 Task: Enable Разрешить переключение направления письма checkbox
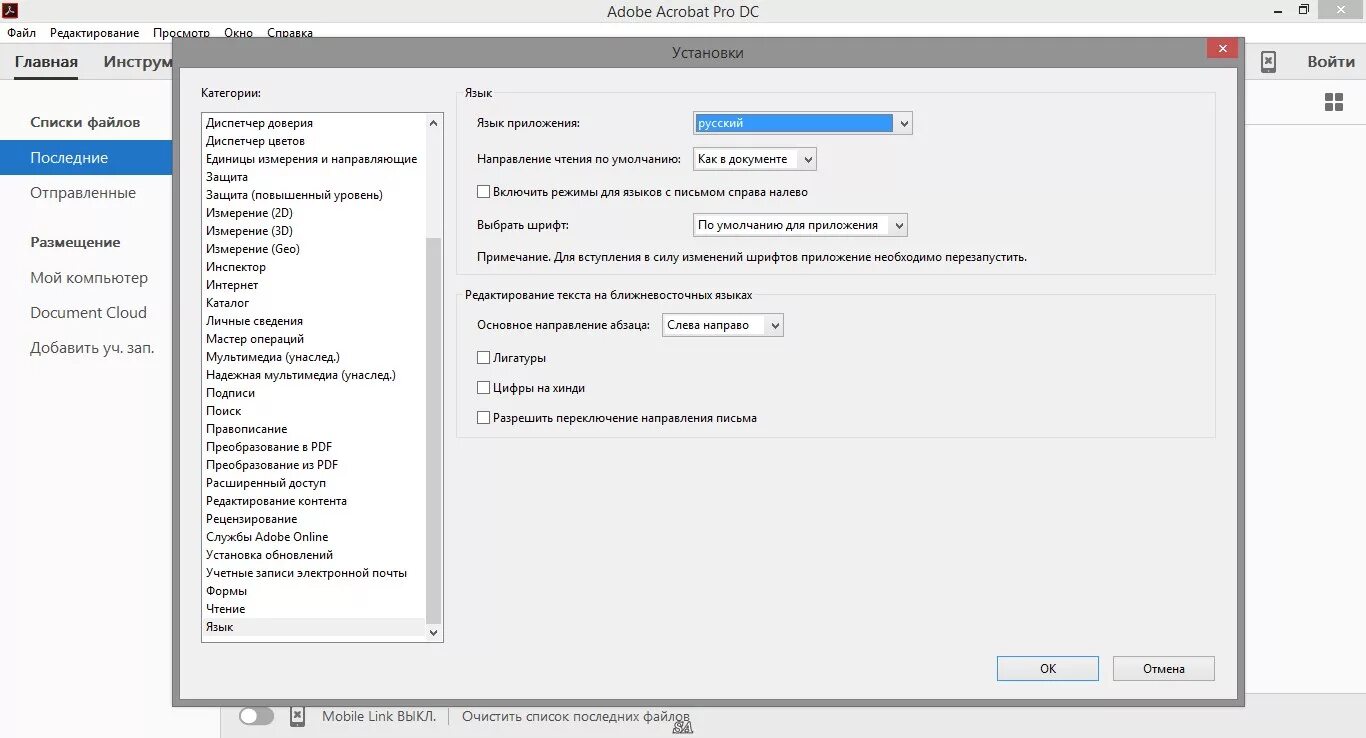[484, 418]
